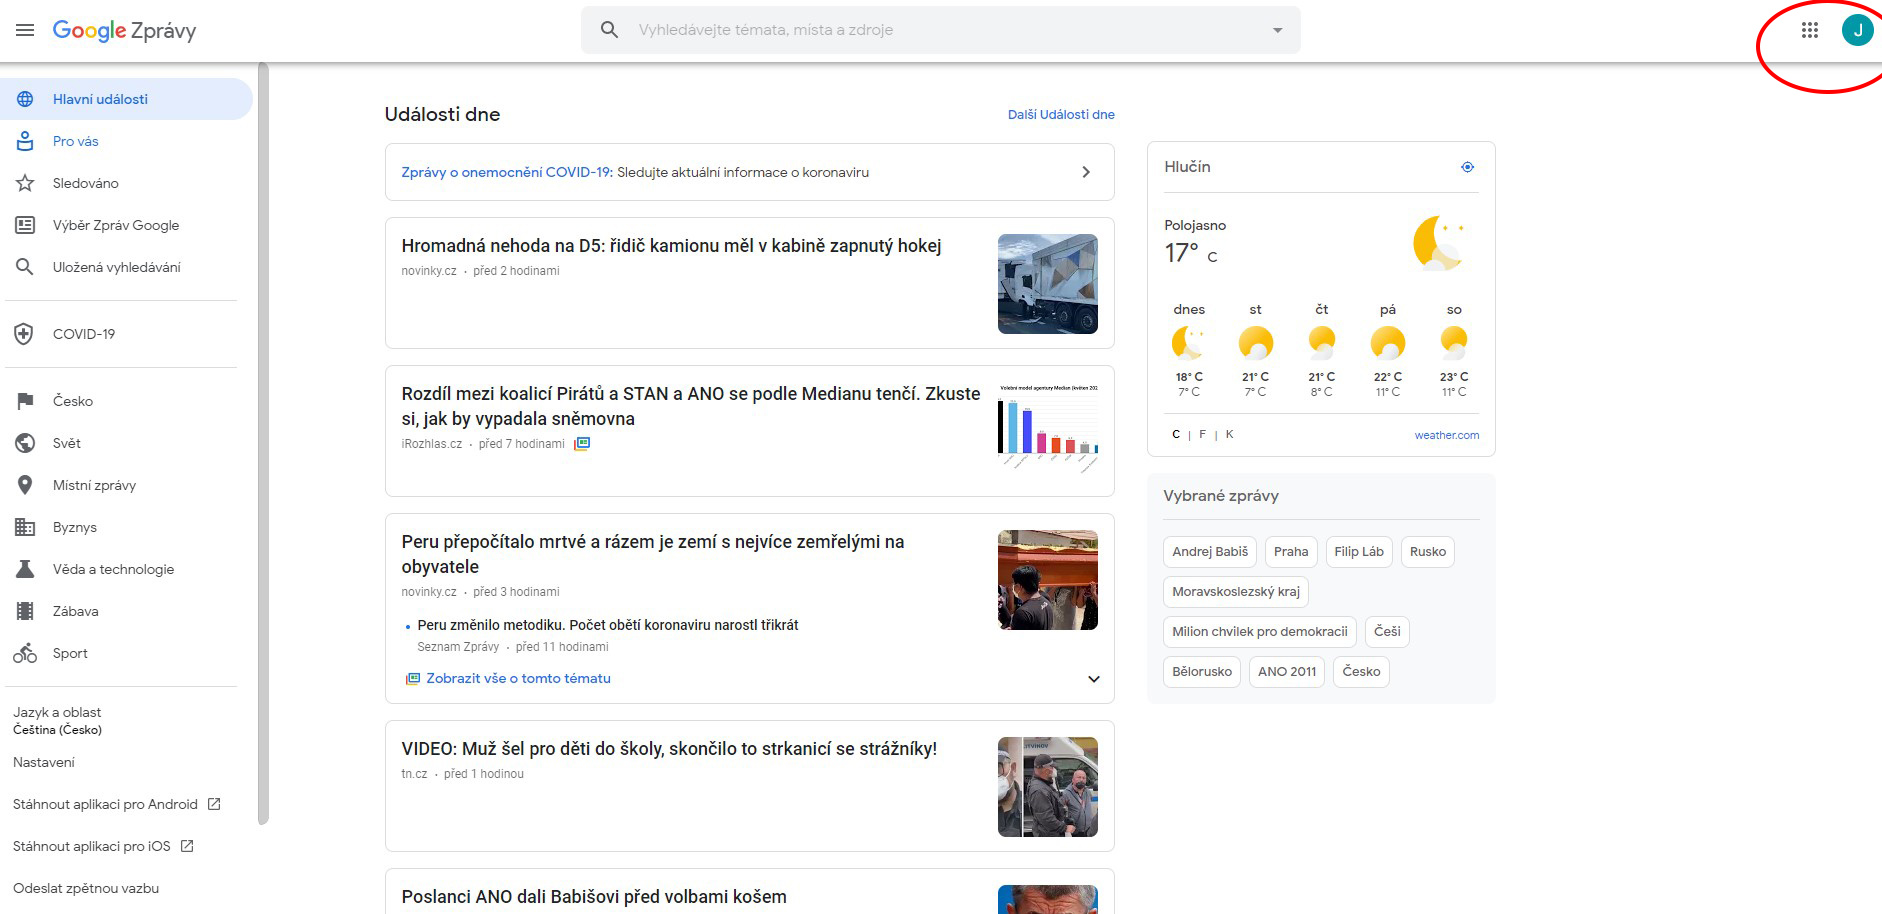This screenshot has height=914, width=1882.
Task: Click the sidebar vertical scrollbar
Action: (x=263, y=444)
